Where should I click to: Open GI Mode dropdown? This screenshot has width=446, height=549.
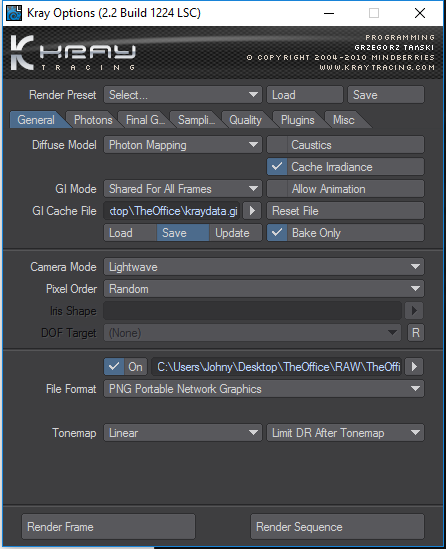(183, 189)
